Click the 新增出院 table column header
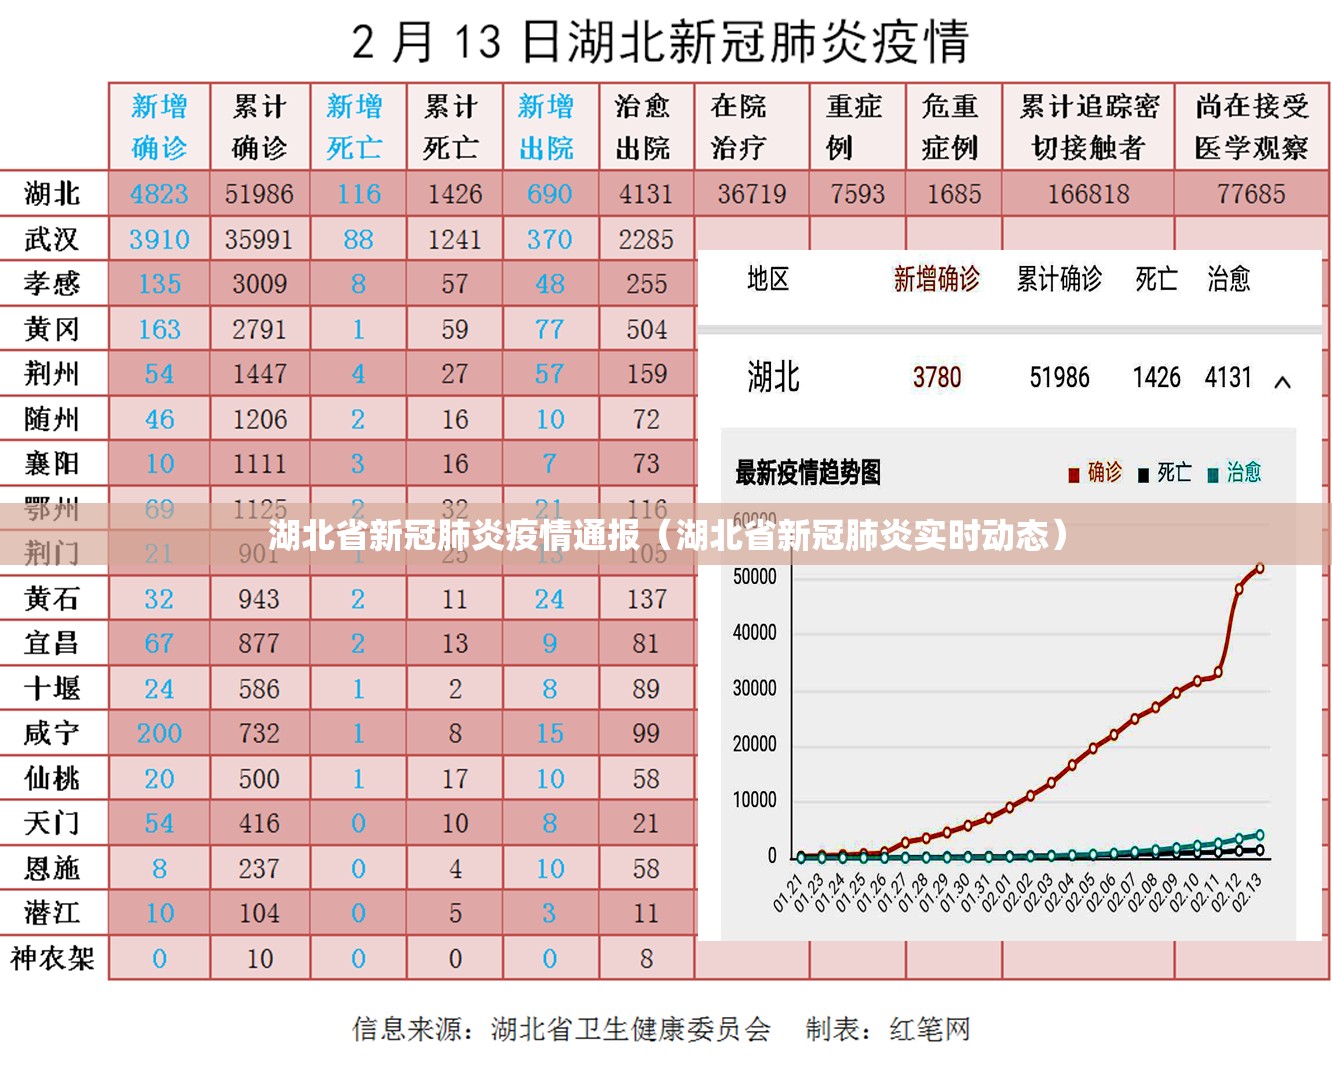Image resolution: width=1332 pixels, height=1068 pixels. pos(547,127)
